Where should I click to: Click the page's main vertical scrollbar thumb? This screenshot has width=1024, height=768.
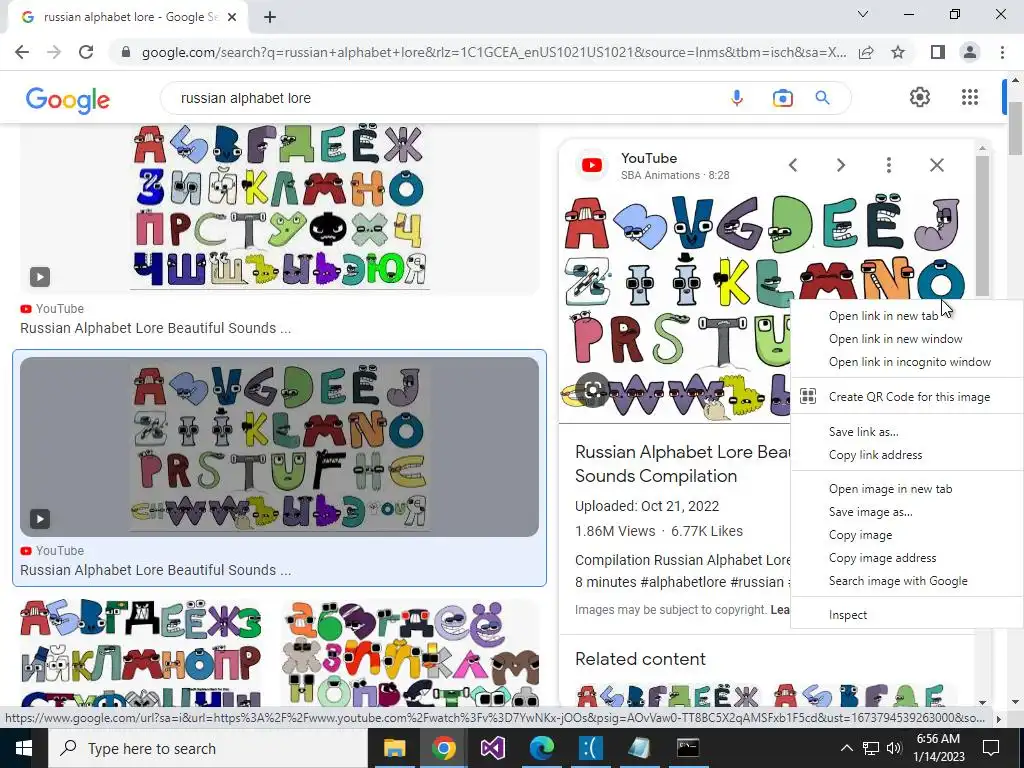pyautogui.click(x=1015, y=129)
